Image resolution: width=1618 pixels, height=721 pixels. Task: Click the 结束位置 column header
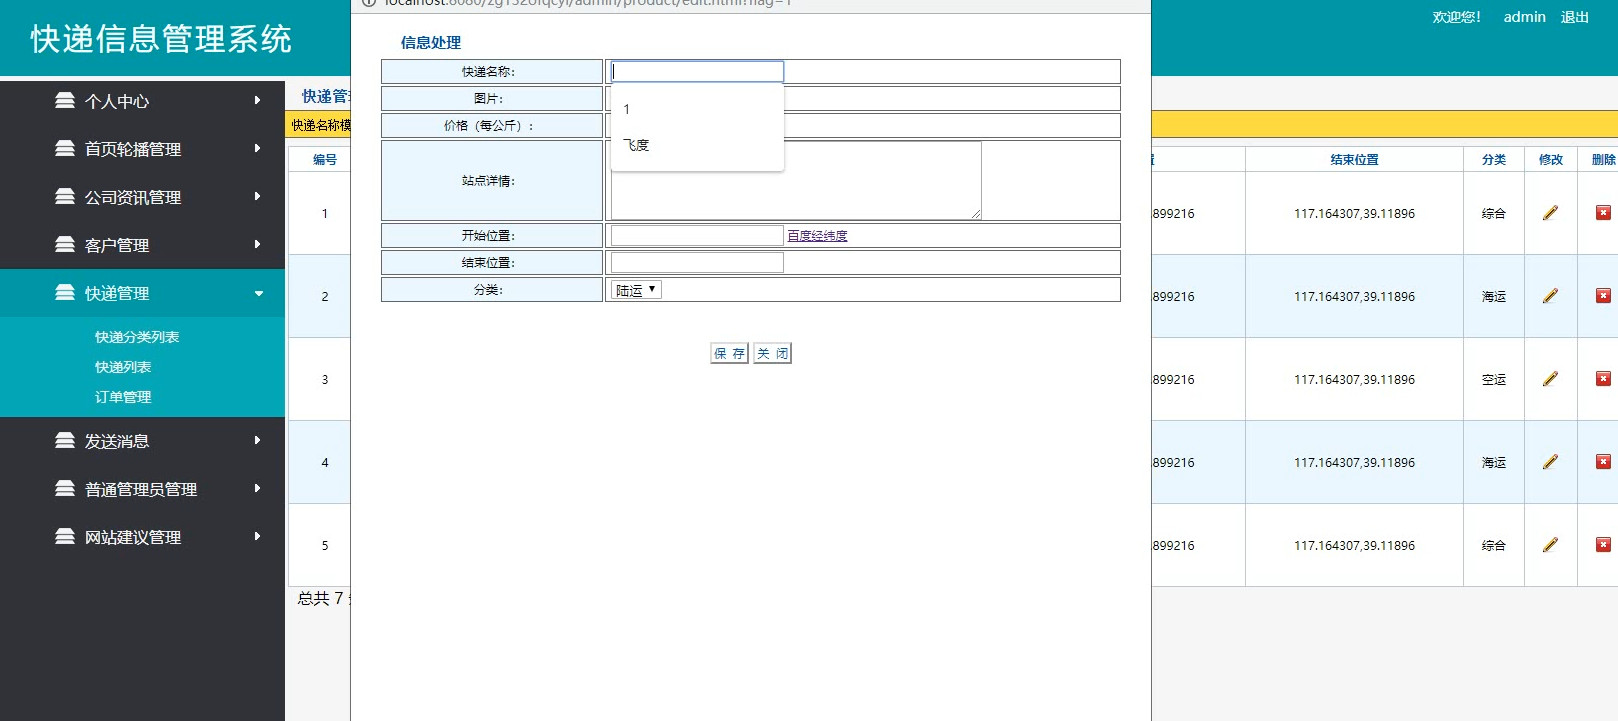[x=1354, y=160]
